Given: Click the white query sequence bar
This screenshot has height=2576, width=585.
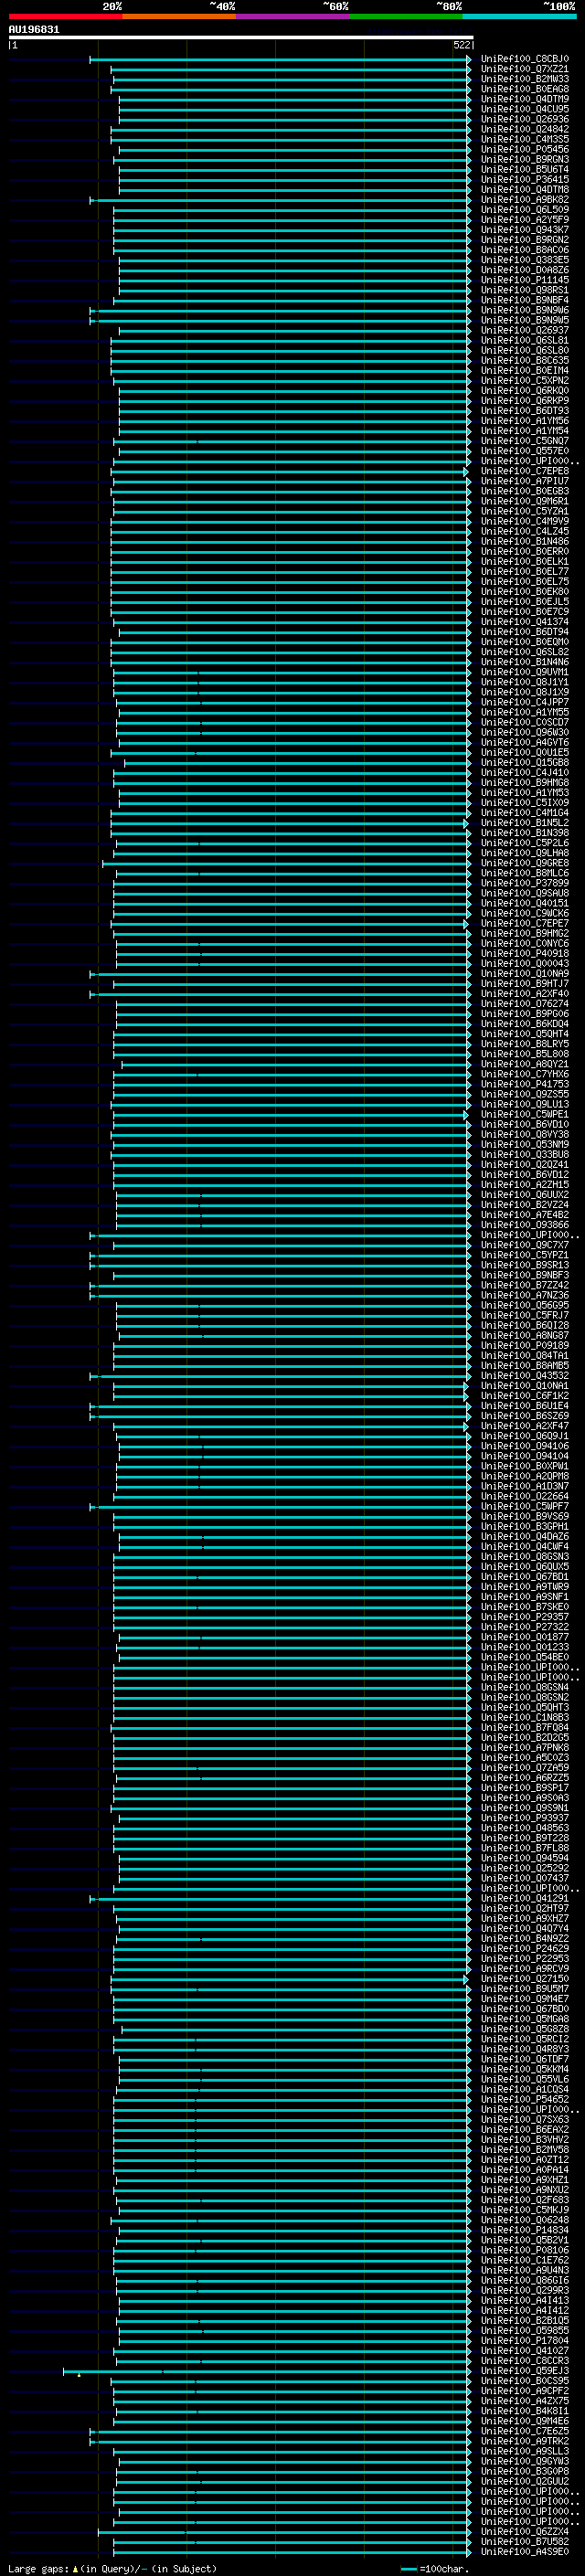Looking at the screenshot, I should (241, 38).
